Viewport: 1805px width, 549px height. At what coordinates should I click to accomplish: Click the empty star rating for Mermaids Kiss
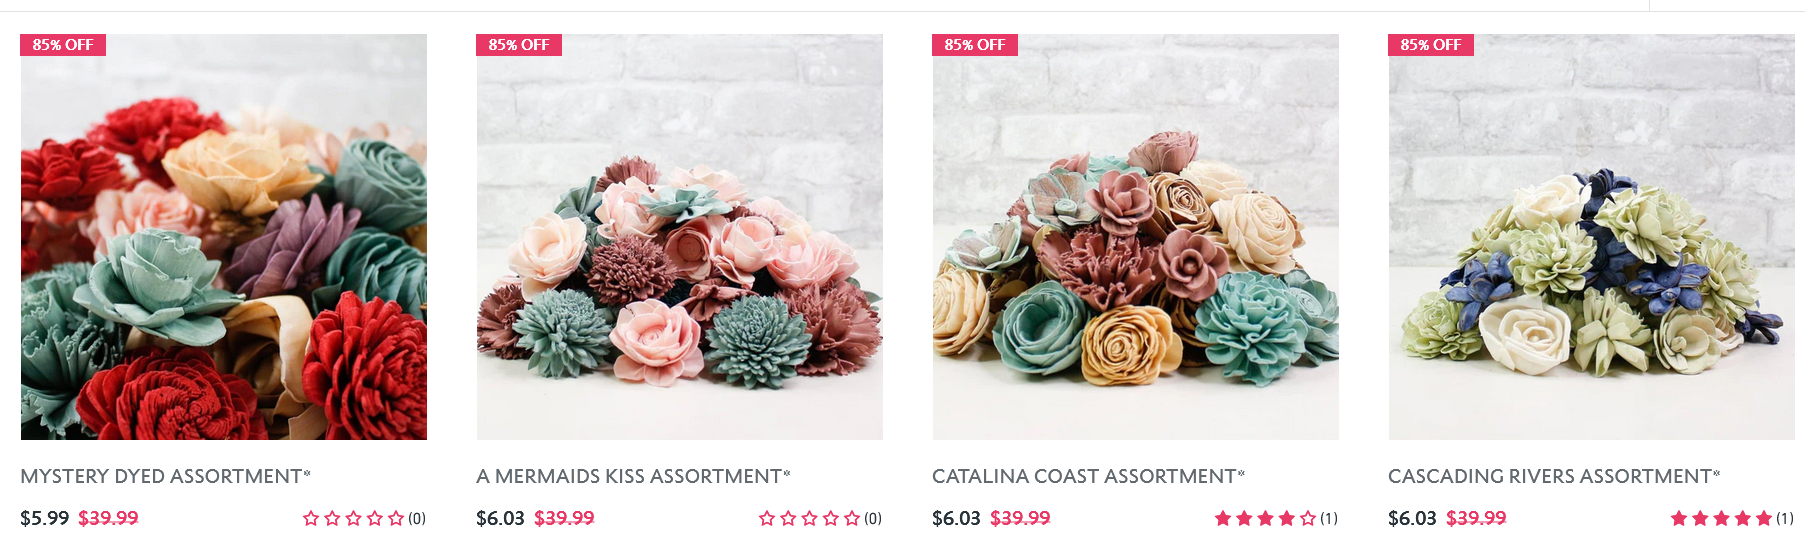pyautogui.click(x=809, y=518)
